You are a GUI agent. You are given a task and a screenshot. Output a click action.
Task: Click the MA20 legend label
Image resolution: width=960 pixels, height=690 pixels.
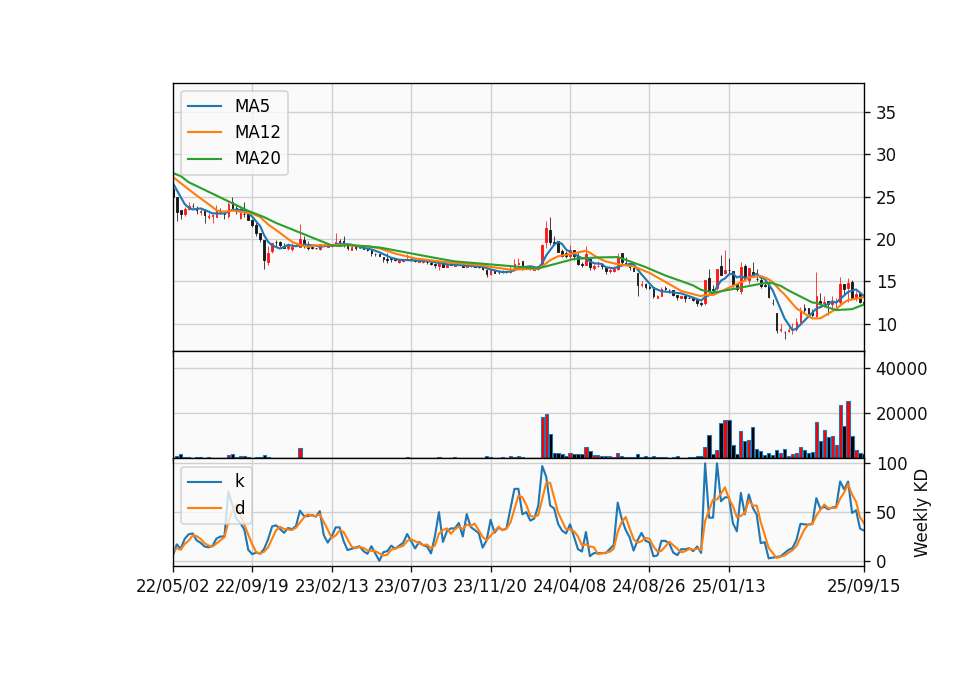coord(257,158)
